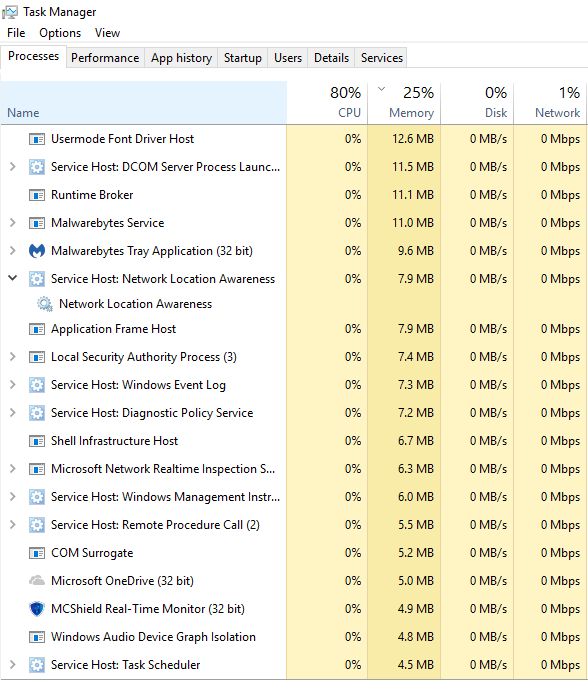The height and width of the screenshot is (691, 588).
Task: Expand Service Host: Windows Management Instrumentation
Action: [13, 497]
